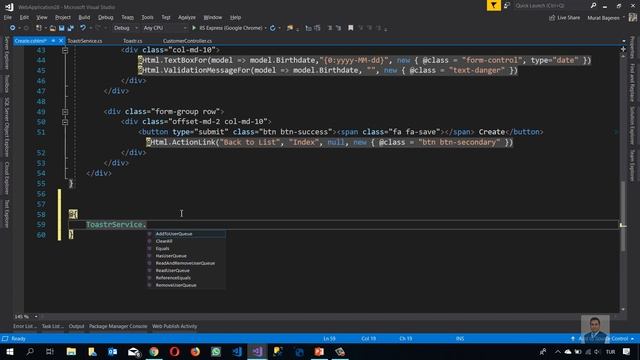Click the Quick Launch search field
The height and width of the screenshot is (360, 640).
[x=551, y=5]
